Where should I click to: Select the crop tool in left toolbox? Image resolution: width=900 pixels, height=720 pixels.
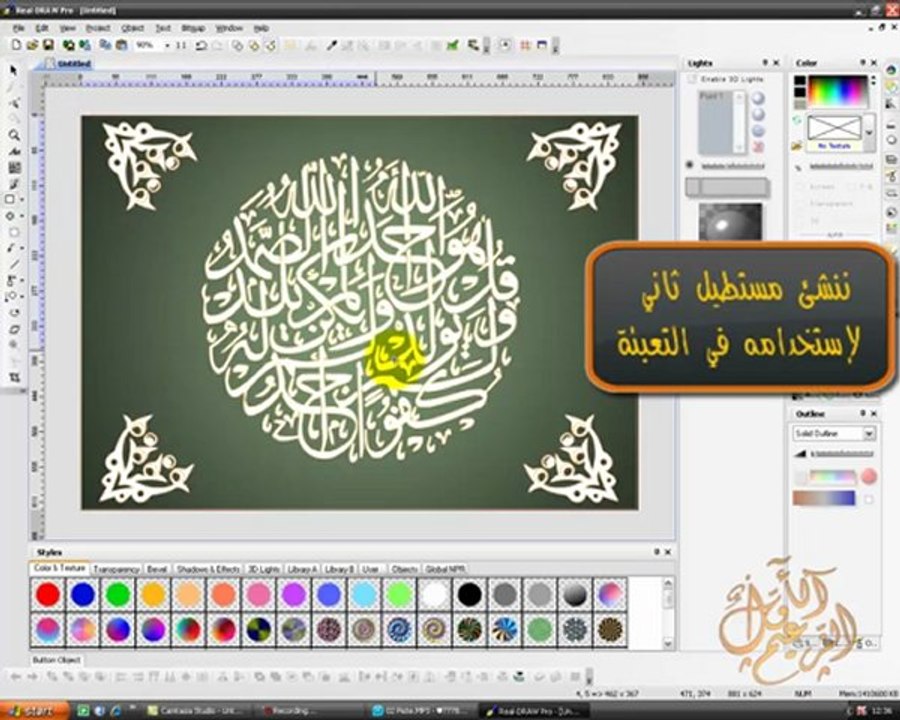tap(14, 377)
